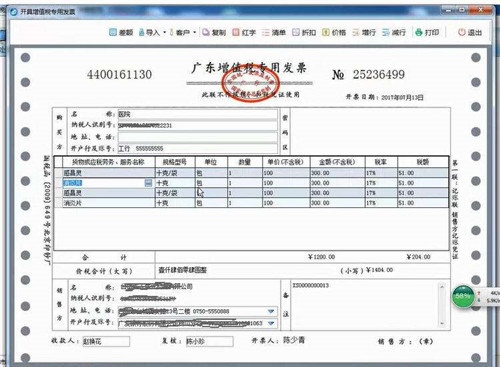
Task: Remove a row with 减行 icon
Action: pyautogui.click(x=394, y=32)
